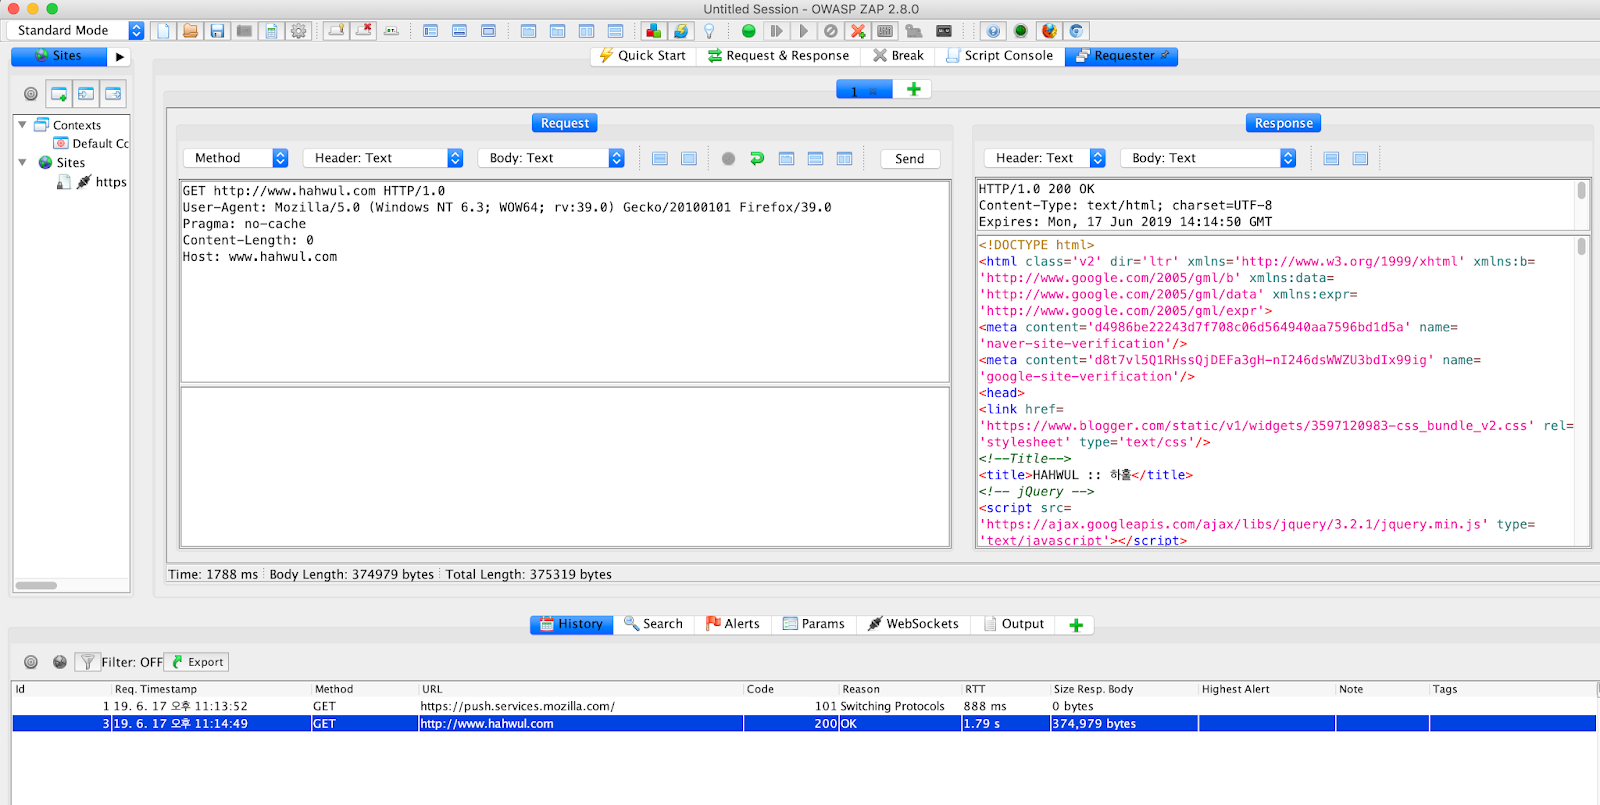Open the Script Console tab
This screenshot has height=805, width=1600.
click(999, 56)
